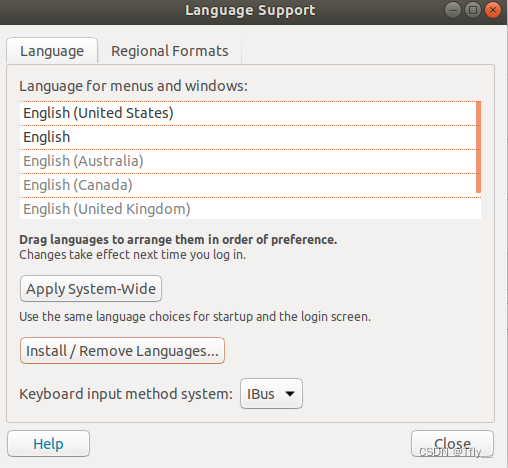Click the Close button at the bottom
The image size is (508, 468).
(452, 444)
